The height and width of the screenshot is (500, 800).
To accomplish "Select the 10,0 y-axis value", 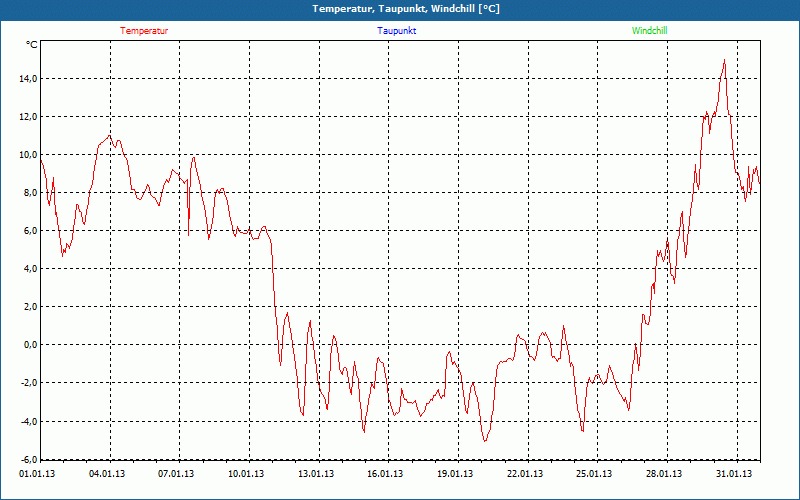I will tap(28, 155).
